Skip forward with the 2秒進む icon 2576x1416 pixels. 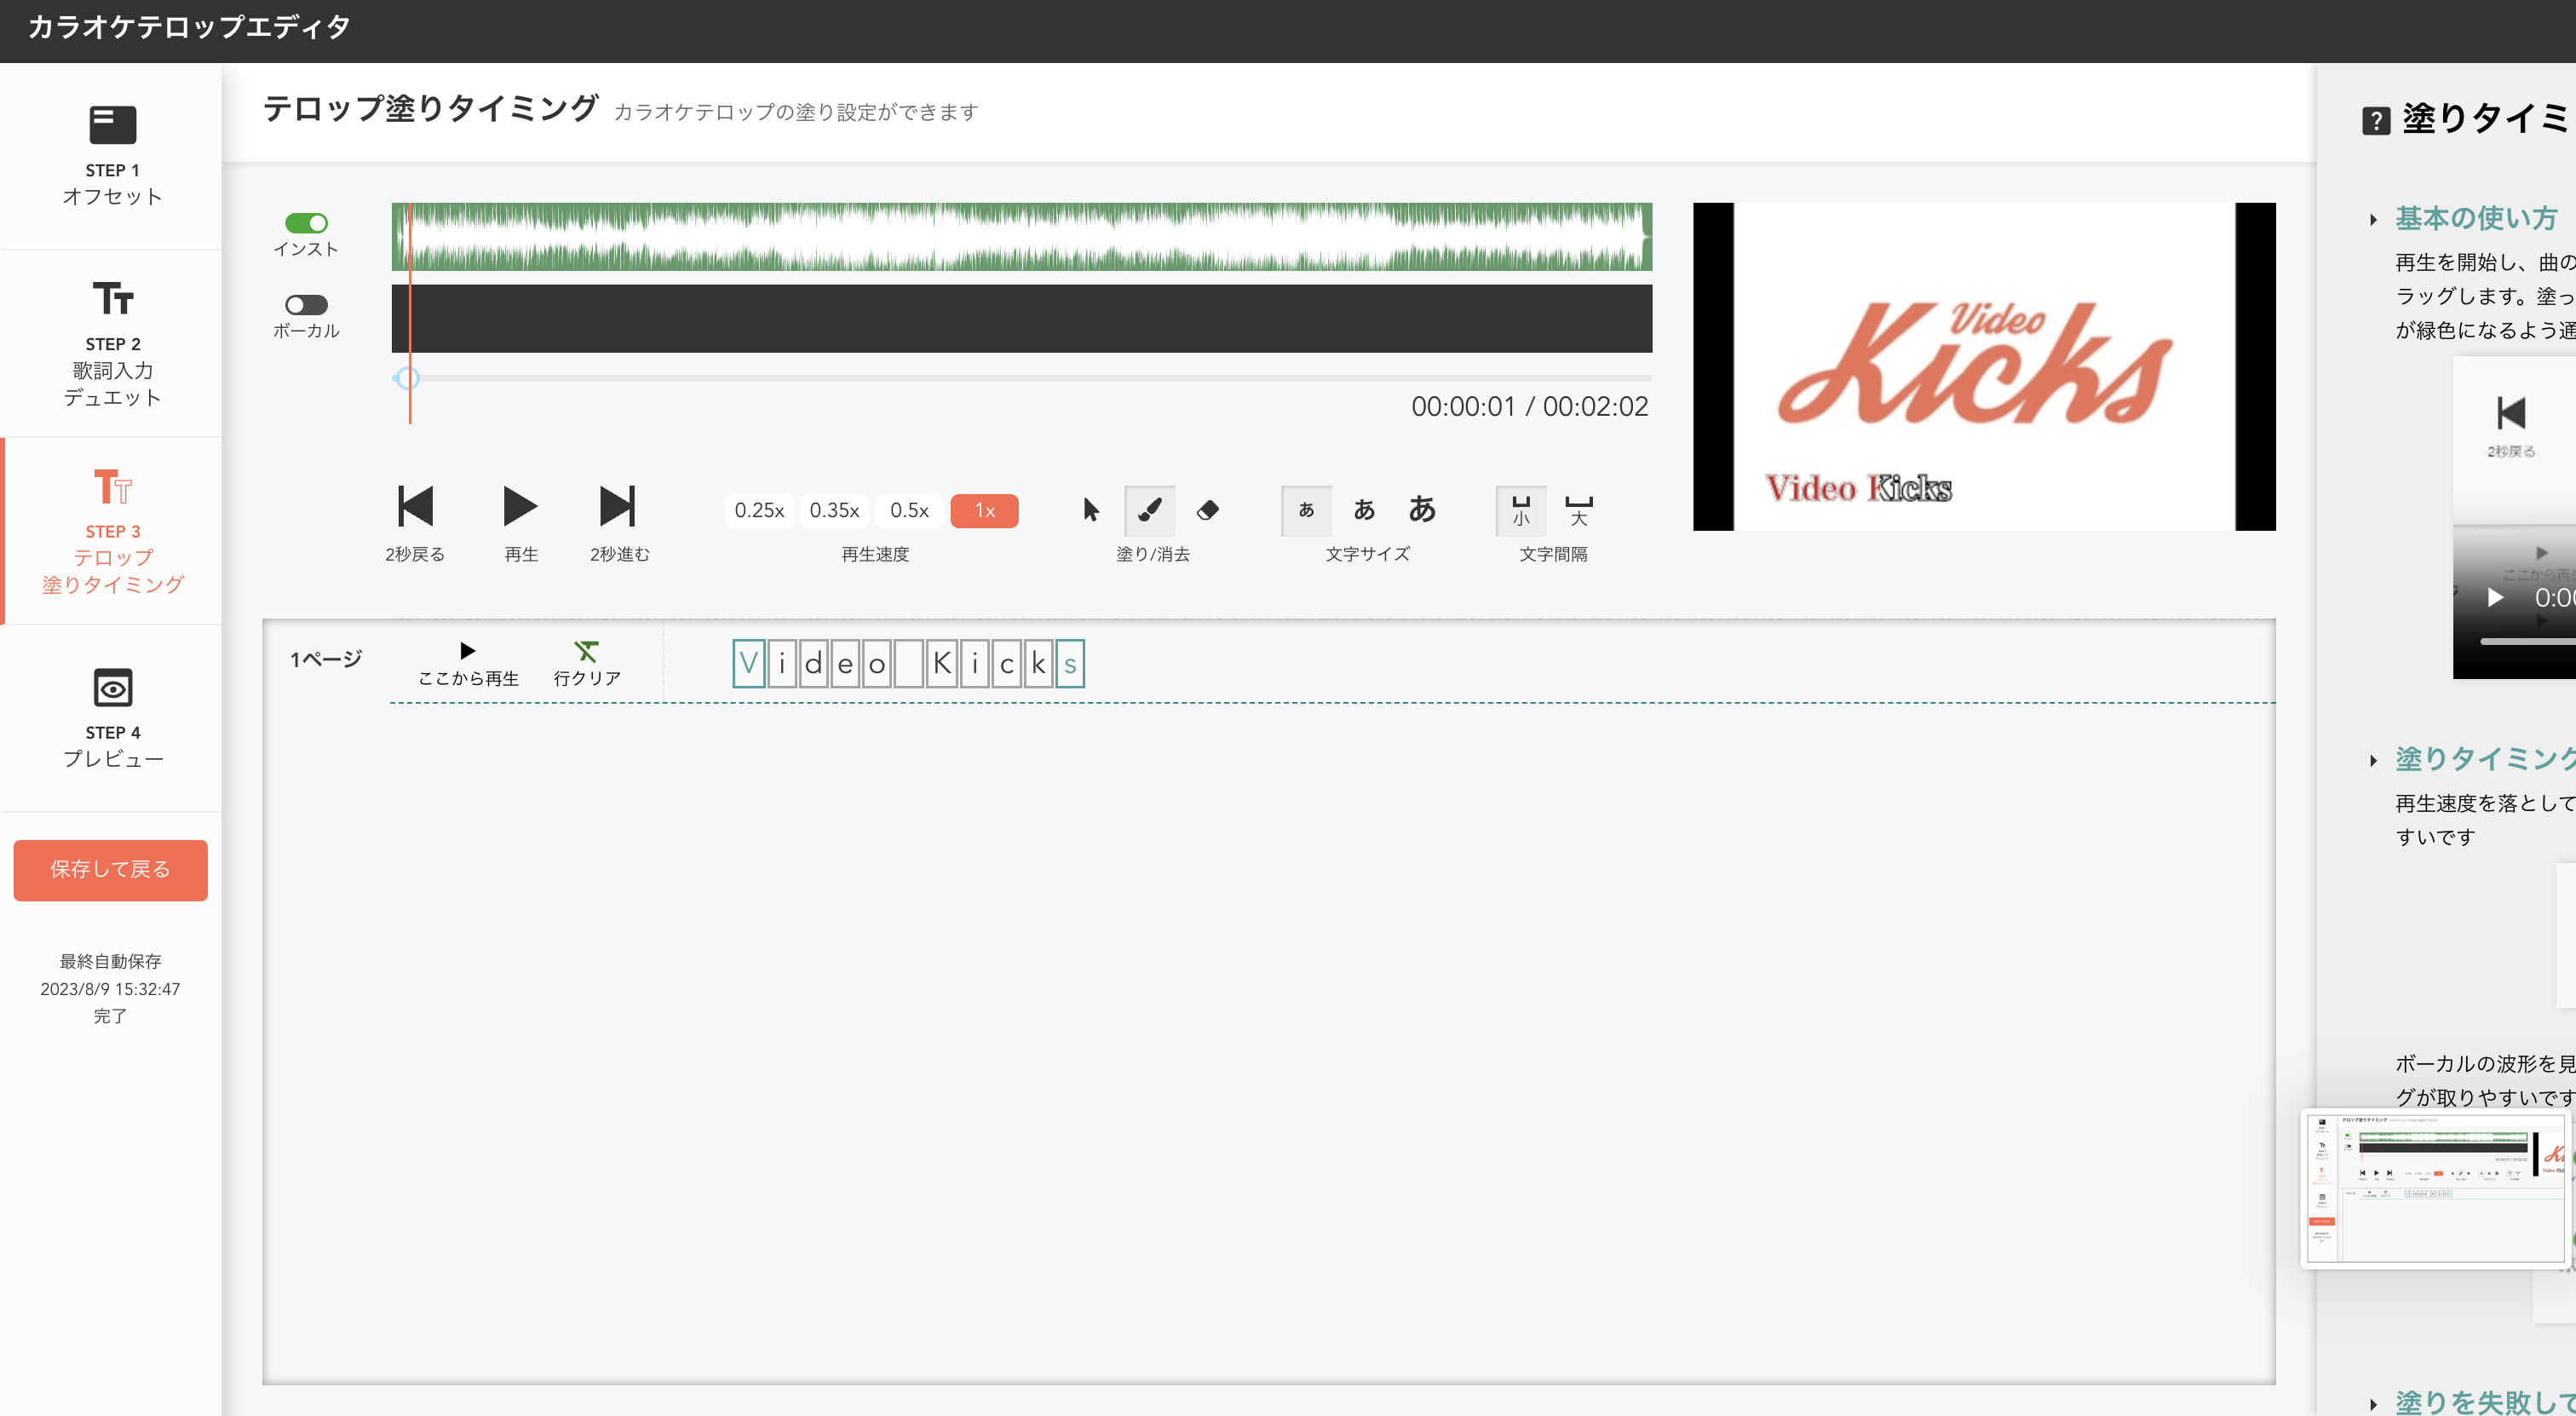coord(618,506)
